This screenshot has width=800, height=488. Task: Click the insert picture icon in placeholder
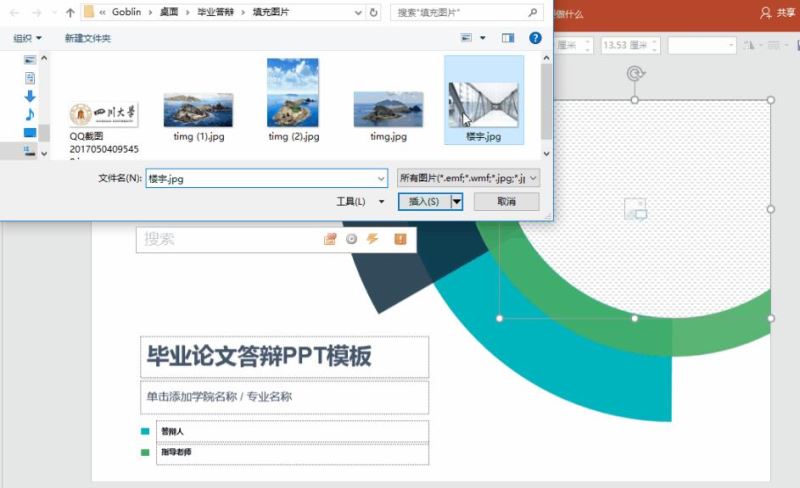coord(635,209)
